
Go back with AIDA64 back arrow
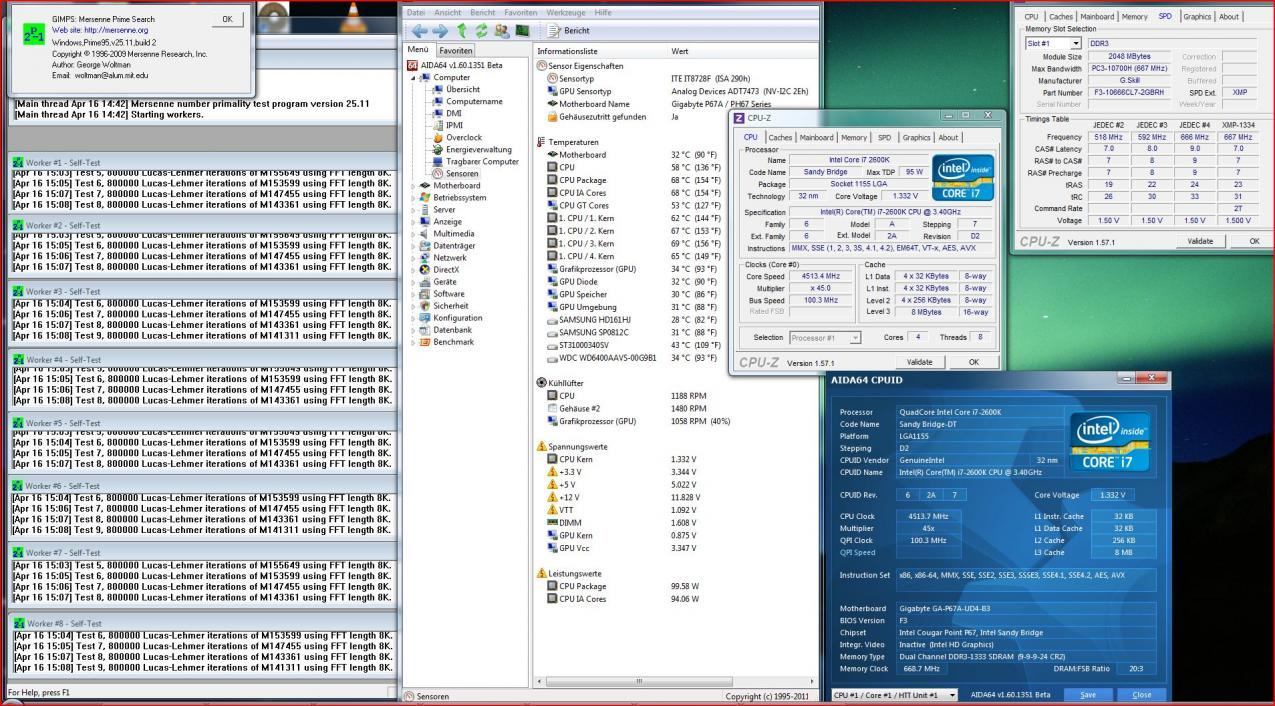coord(418,30)
